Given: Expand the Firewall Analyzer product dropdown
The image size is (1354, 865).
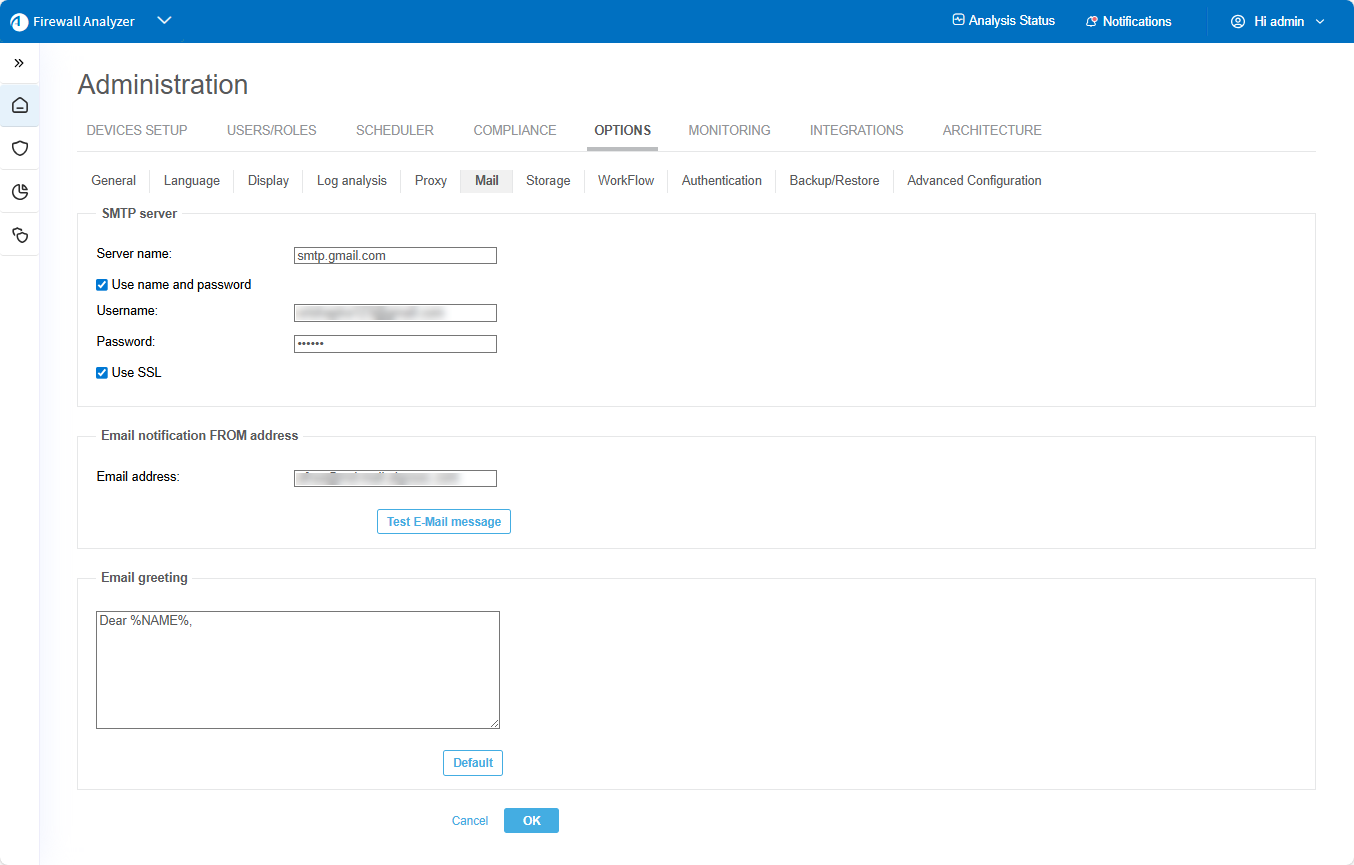Looking at the screenshot, I should [x=165, y=21].
